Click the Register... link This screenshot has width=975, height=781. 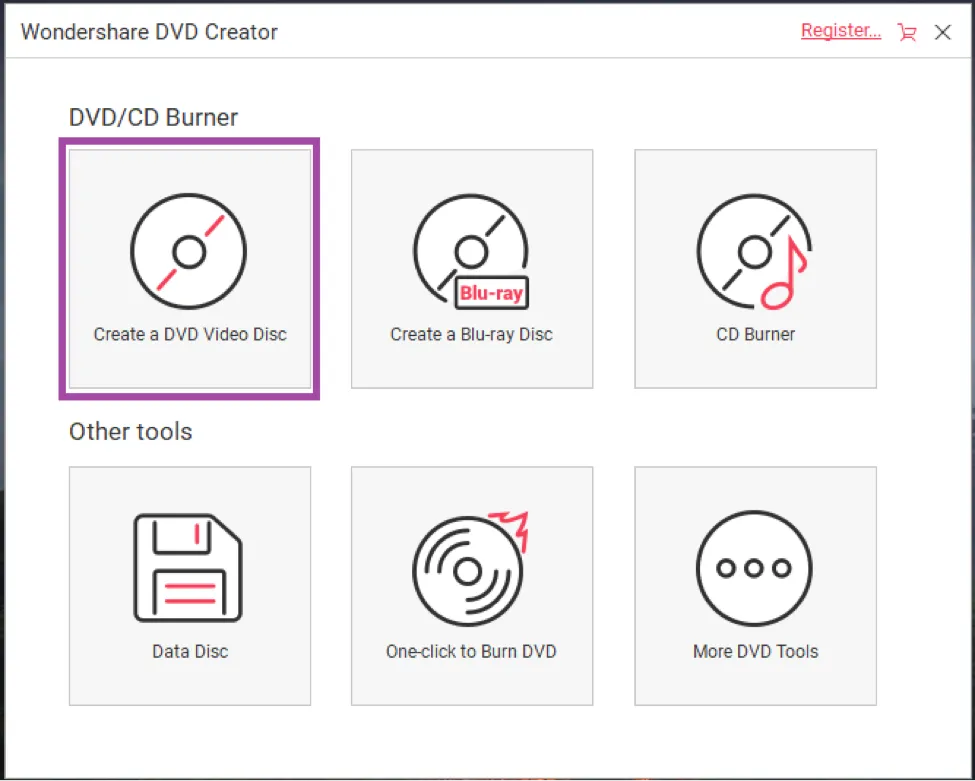(x=841, y=30)
